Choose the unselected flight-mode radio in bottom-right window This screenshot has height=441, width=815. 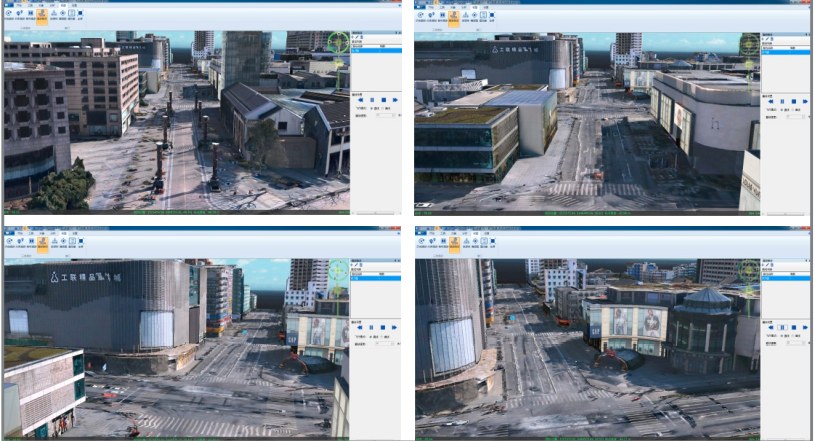point(792,335)
